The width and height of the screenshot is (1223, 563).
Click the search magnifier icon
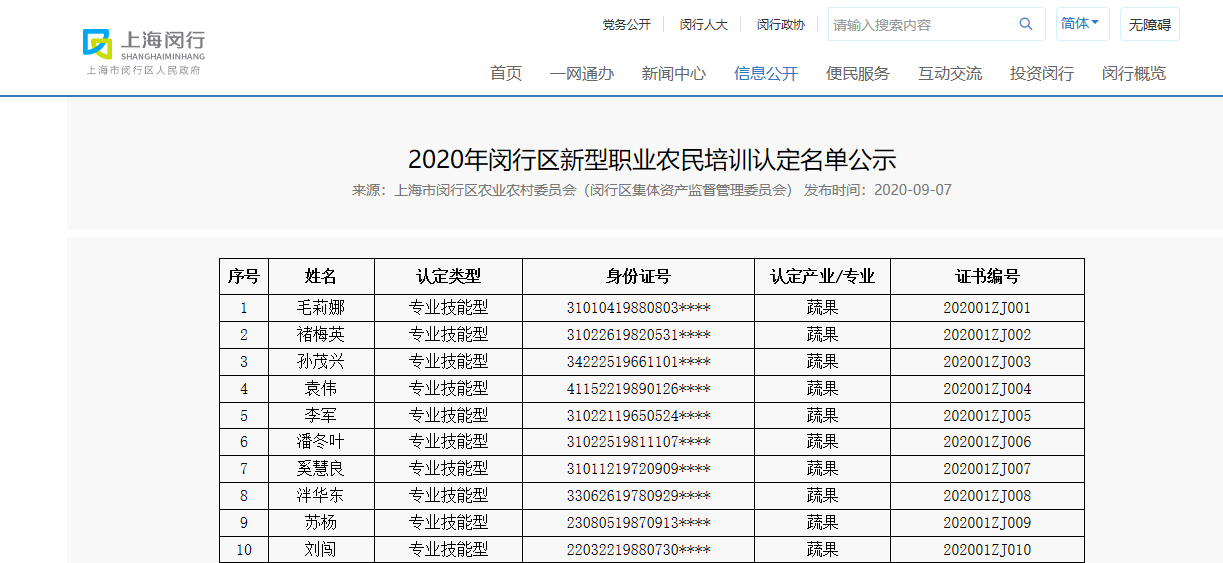1025,24
